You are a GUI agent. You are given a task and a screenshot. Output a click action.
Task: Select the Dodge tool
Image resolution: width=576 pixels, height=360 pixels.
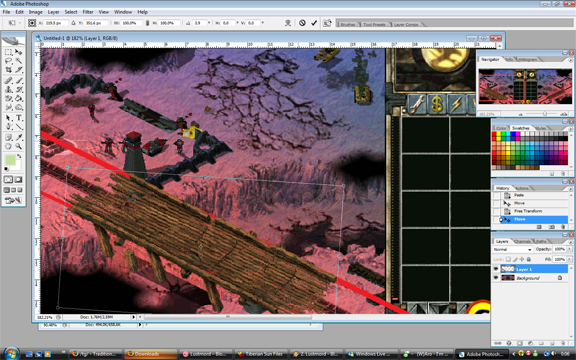[19, 107]
